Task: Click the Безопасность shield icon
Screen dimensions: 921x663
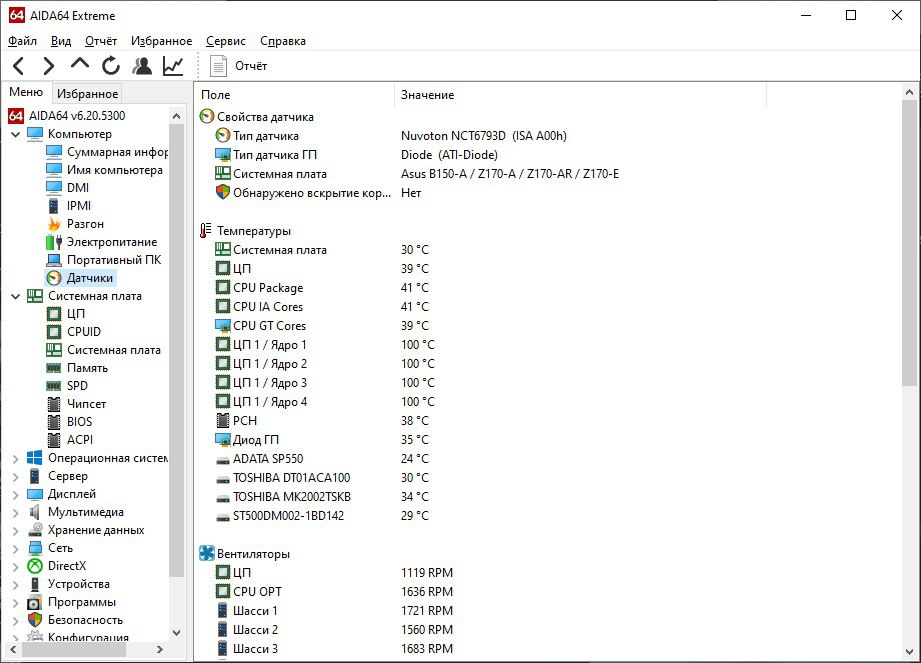Action: click(35, 620)
